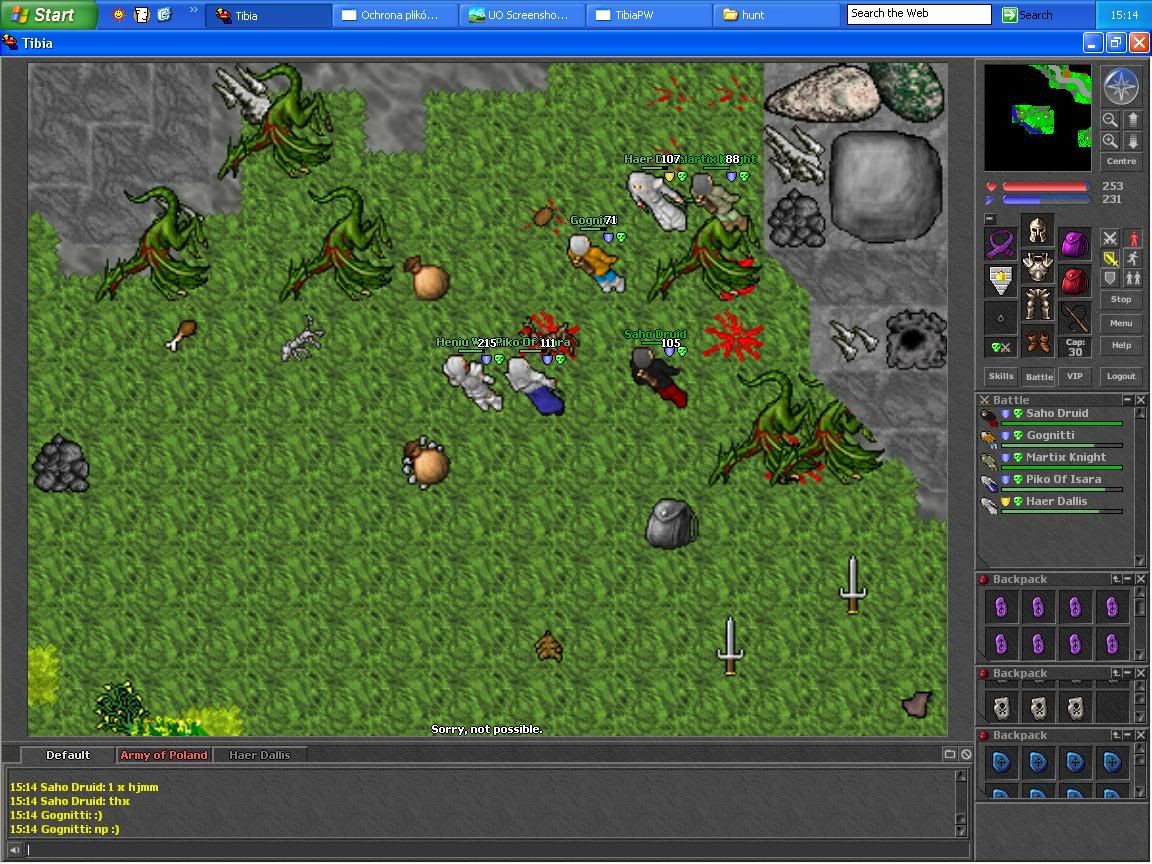1152x864 pixels.
Task: Select Gognitti in the Battle list
Action: 1051,438
